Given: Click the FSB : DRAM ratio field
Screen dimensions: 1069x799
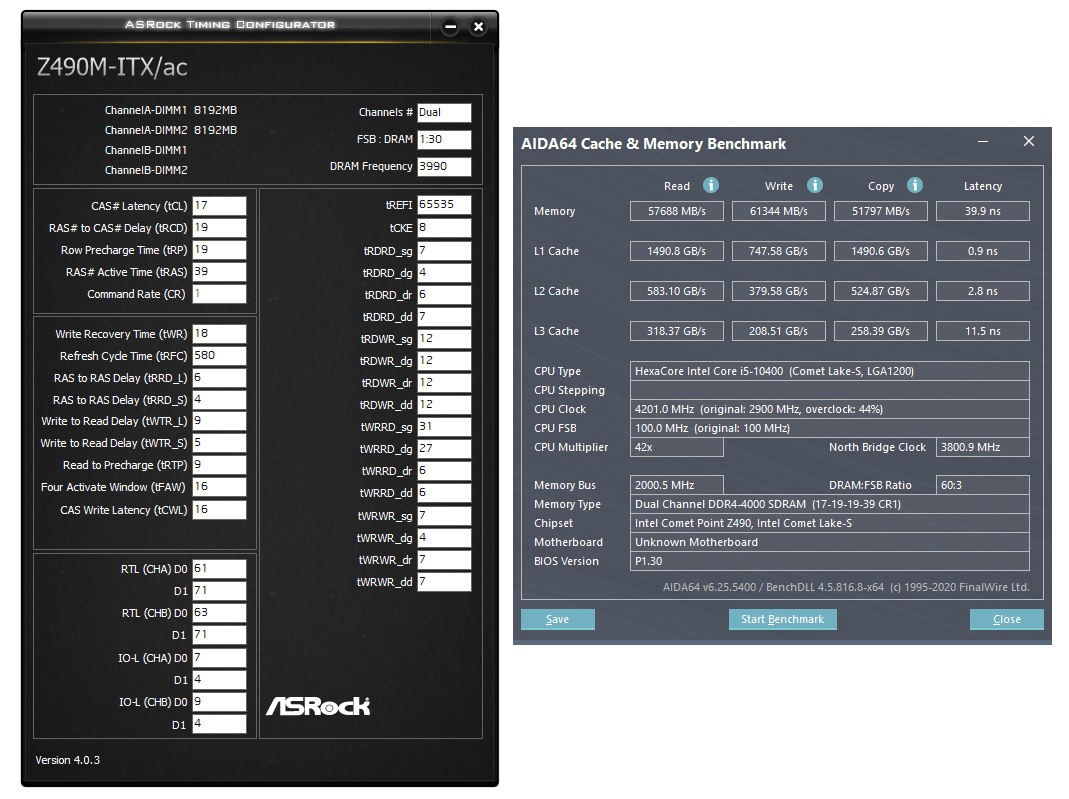Looking at the screenshot, I should point(444,139).
